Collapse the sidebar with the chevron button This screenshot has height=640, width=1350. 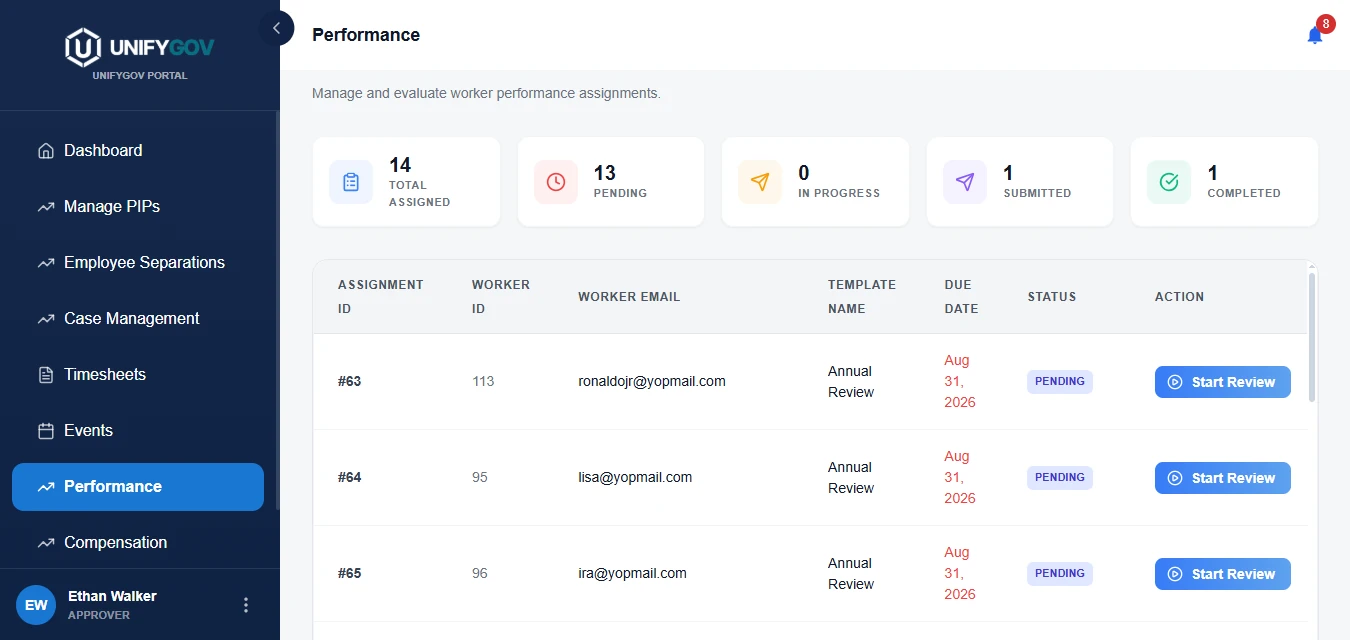pyautogui.click(x=276, y=28)
